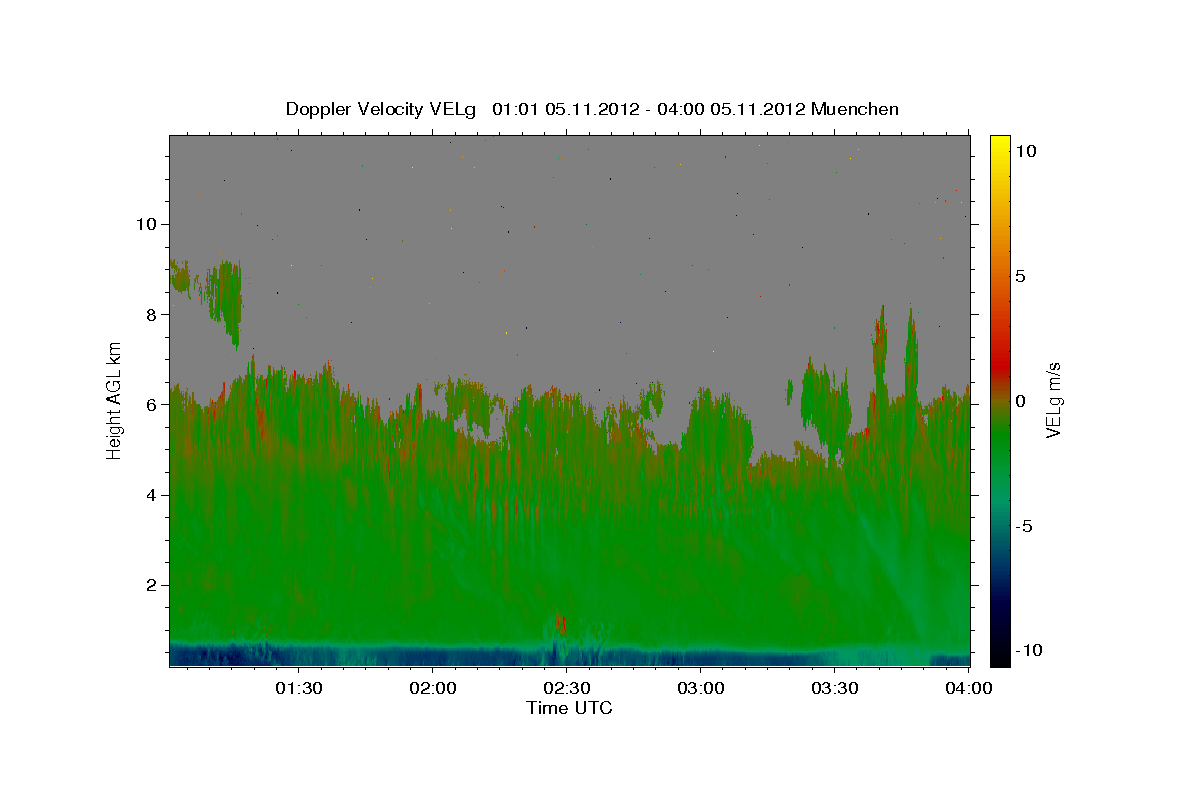Click the colorbar value 10 label

click(1025, 151)
